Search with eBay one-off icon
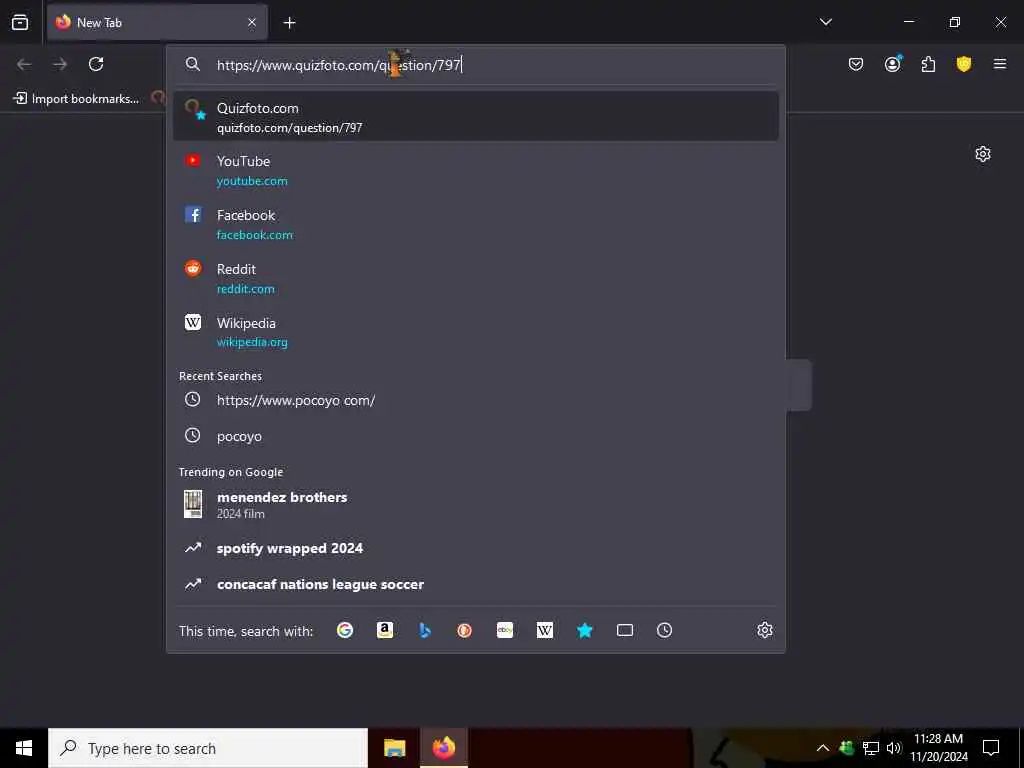The image size is (1024, 768). tap(505, 630)
